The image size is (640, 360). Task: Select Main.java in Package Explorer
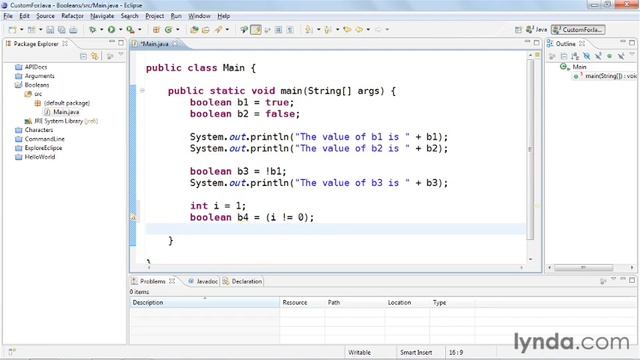coord(66,112)
